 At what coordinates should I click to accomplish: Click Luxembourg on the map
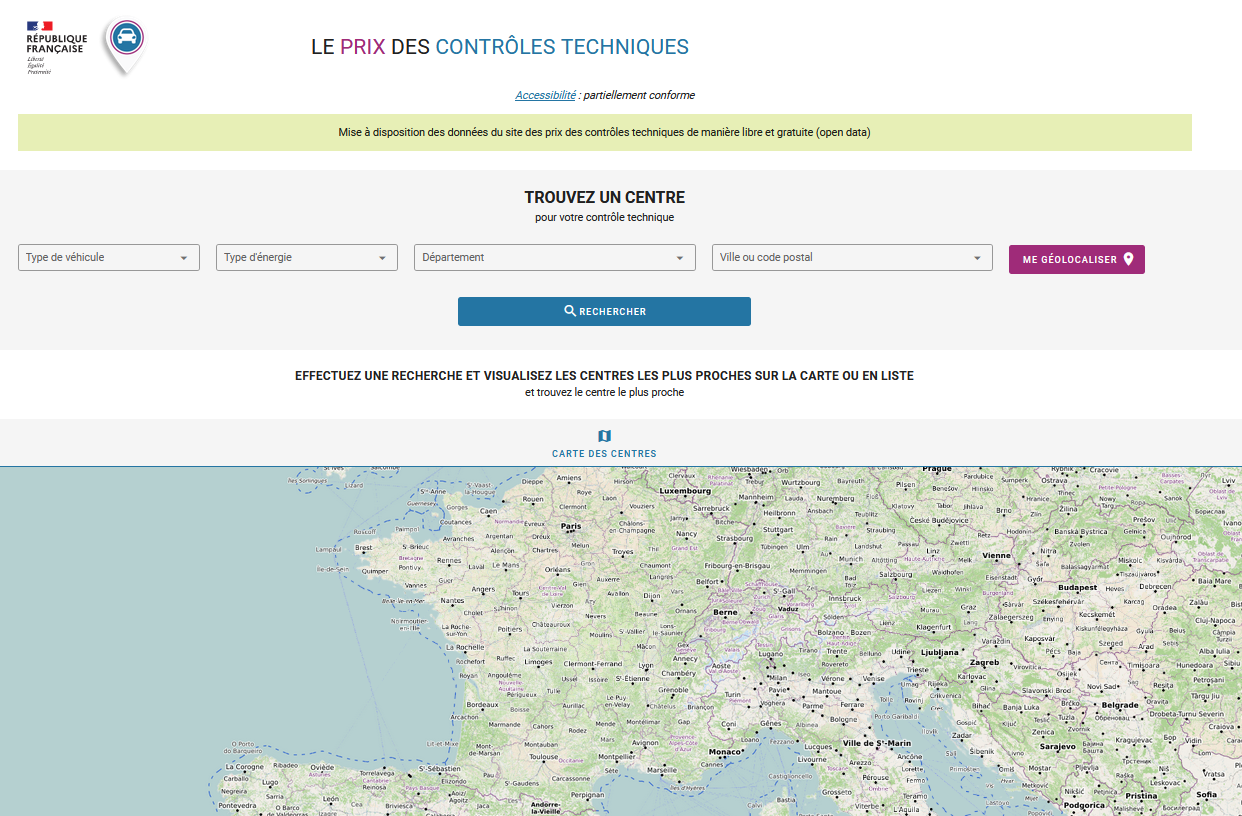tap(685, 491)
